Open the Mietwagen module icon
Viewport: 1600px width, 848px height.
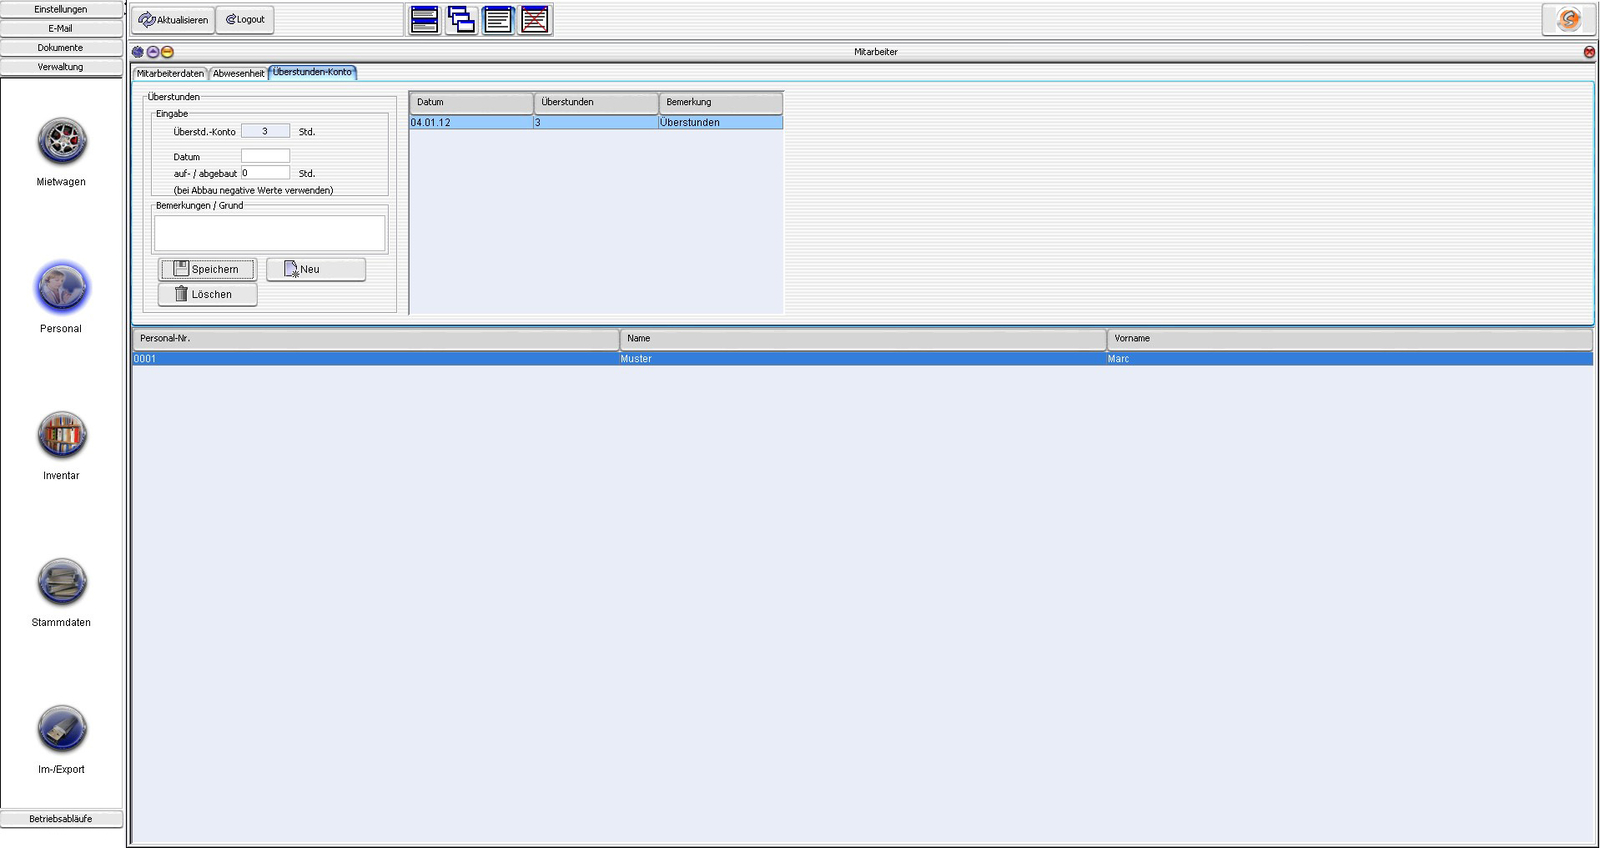[x=62, y=141]
